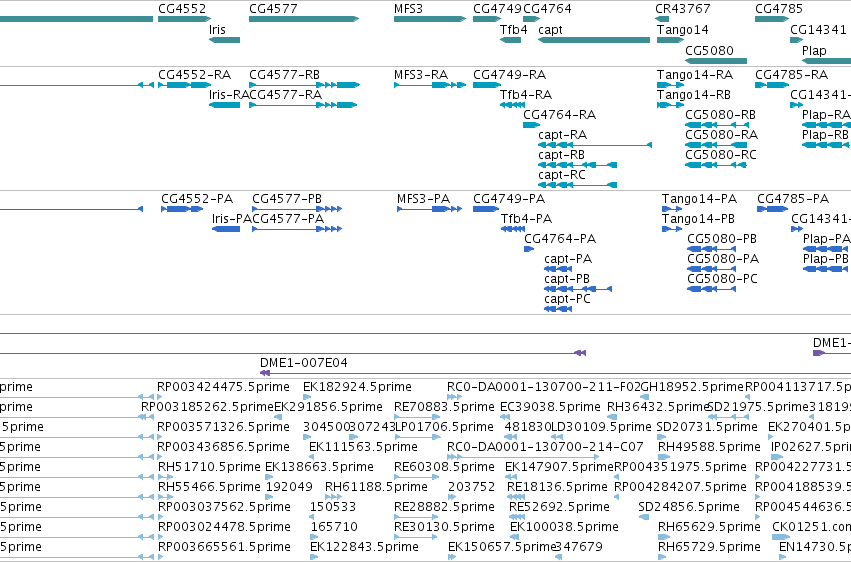The height and width of the screenshot is (562, 851).
Task: Click the RH49588.5prime EST label
Action: point(709,447)
